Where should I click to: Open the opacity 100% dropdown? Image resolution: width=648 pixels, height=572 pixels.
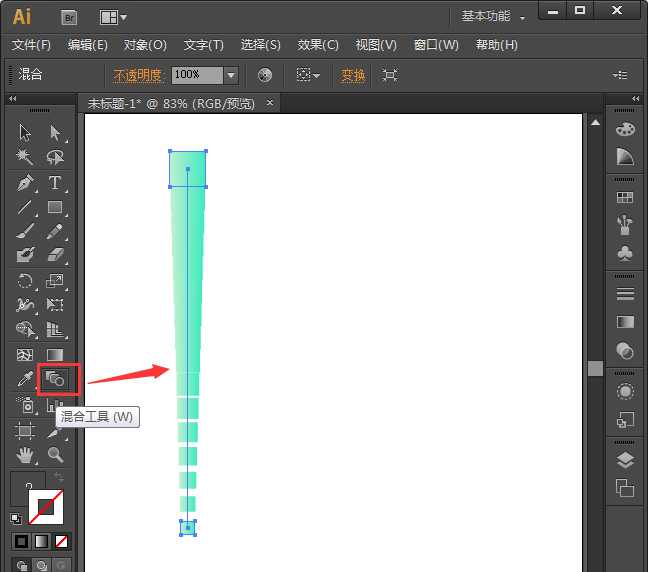tap(231, 75)
